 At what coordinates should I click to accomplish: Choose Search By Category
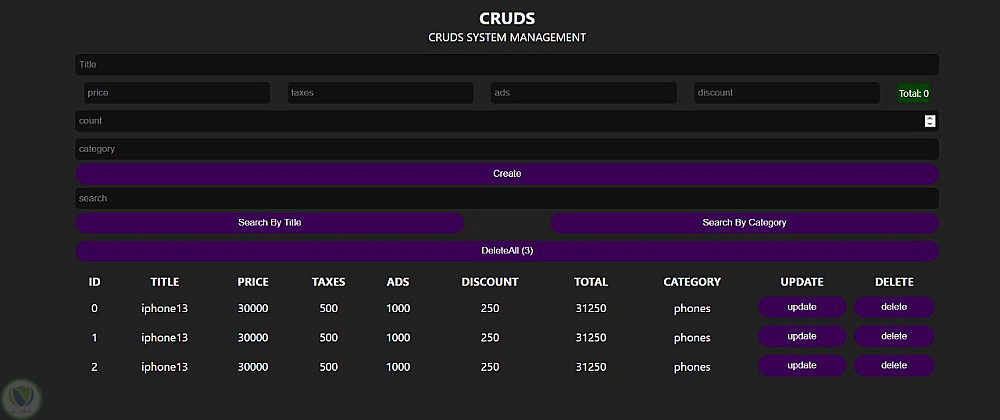744,223
